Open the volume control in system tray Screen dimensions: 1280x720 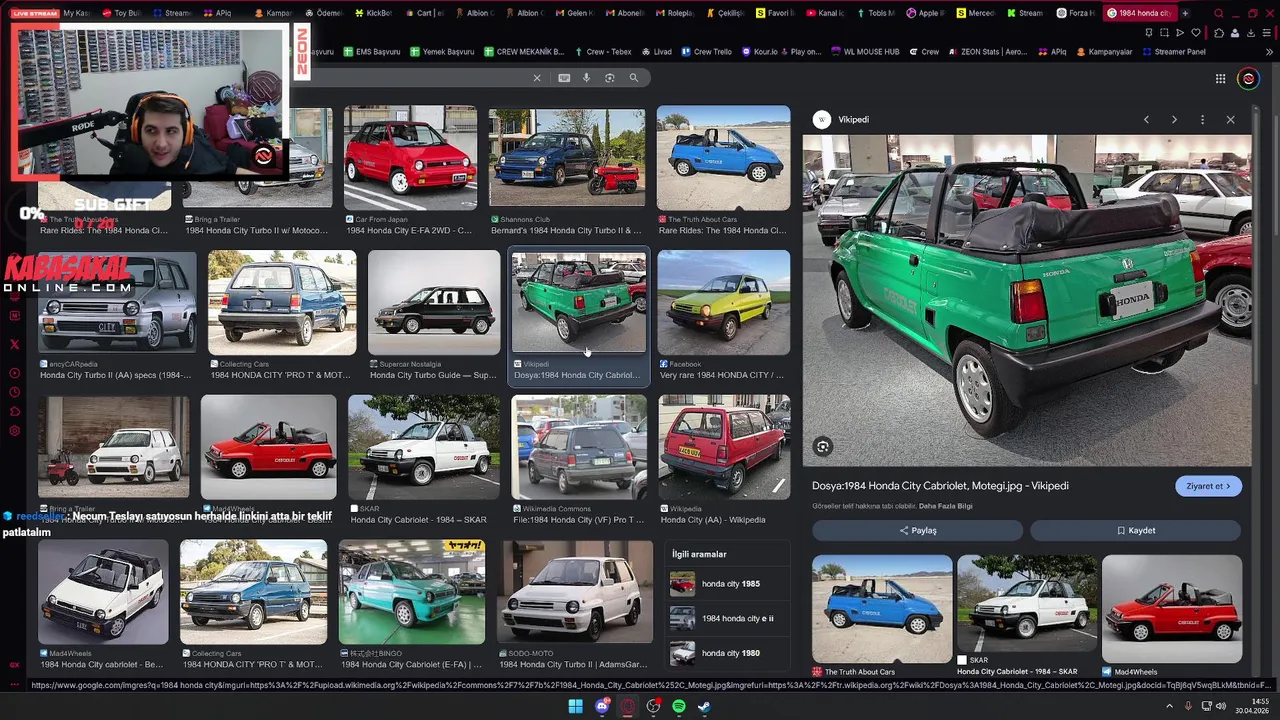click(1221, 707)
